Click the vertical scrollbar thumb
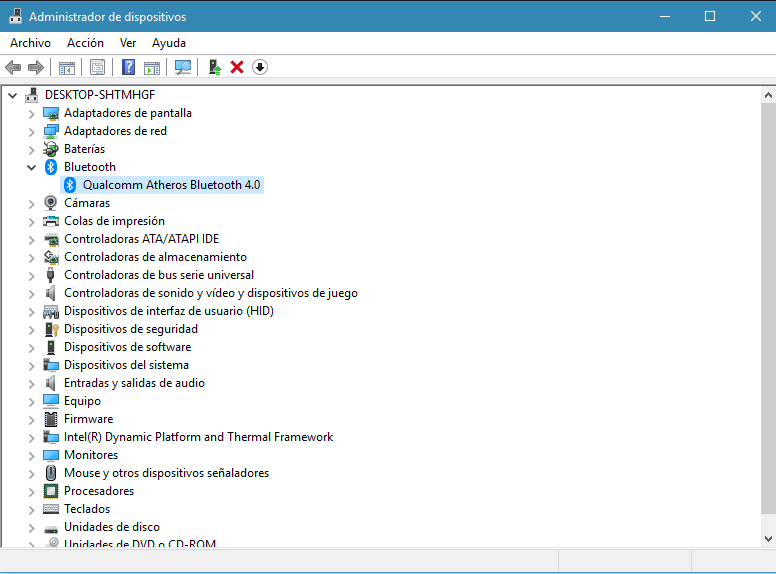Viewport: 776px width, 574px height. (x=768, y=309)
